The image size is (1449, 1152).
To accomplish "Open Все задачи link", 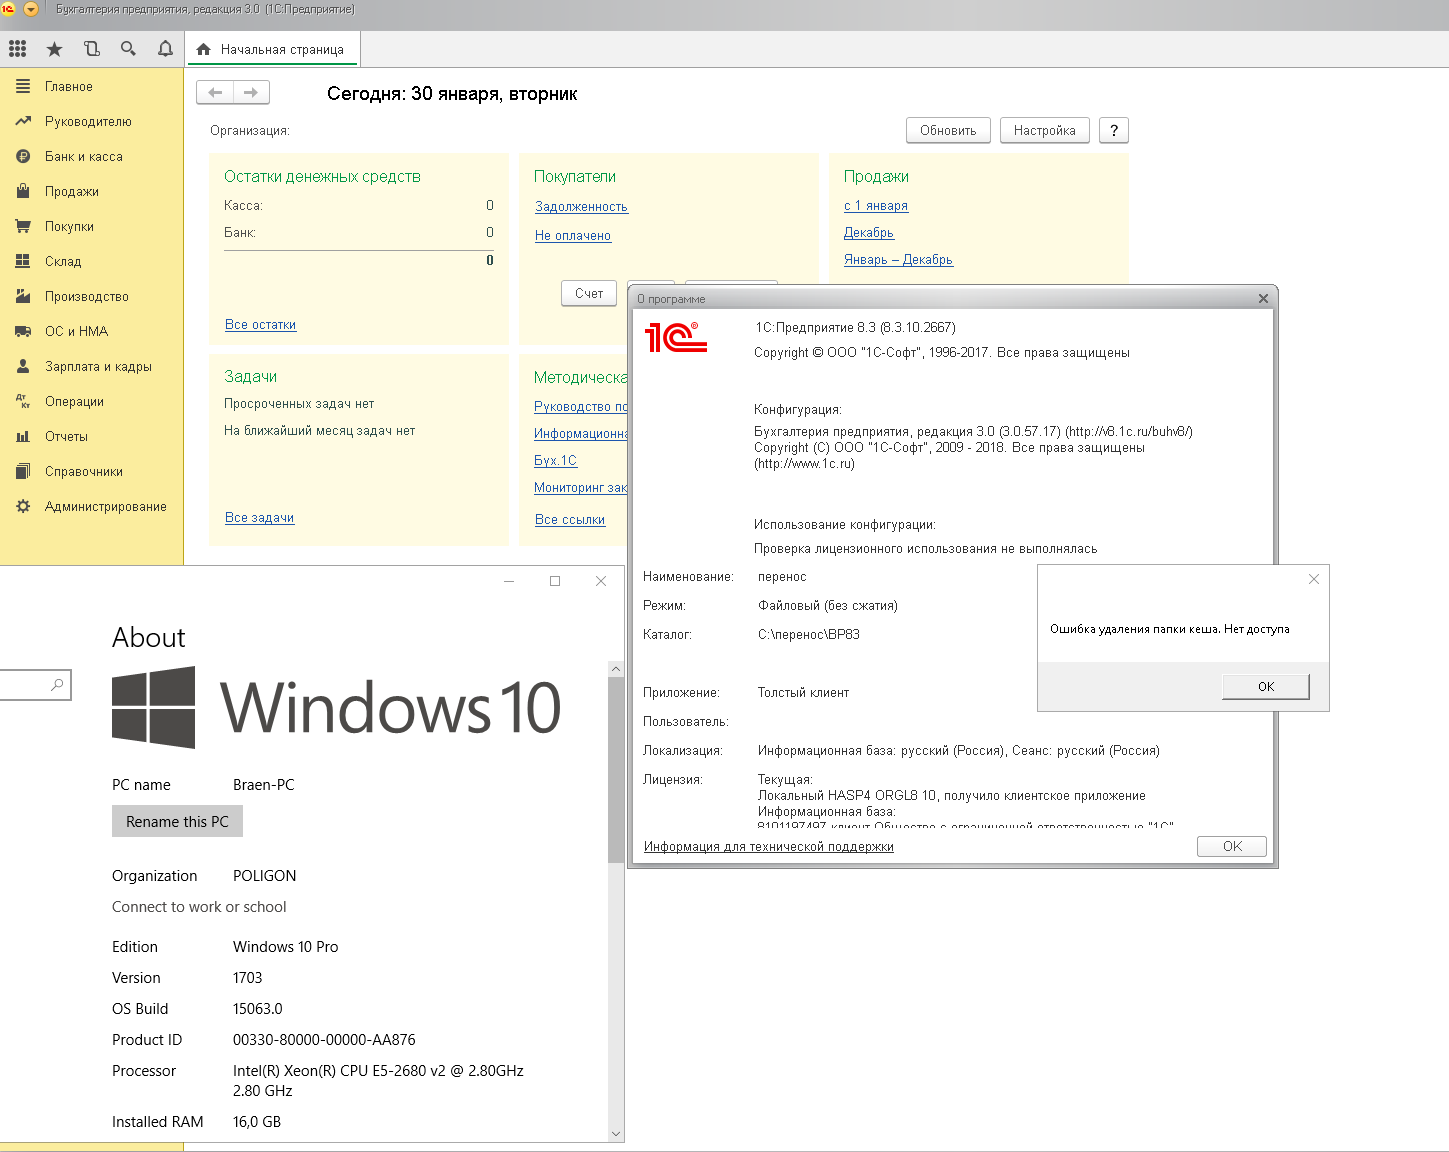I will click(x=259, y=518).
